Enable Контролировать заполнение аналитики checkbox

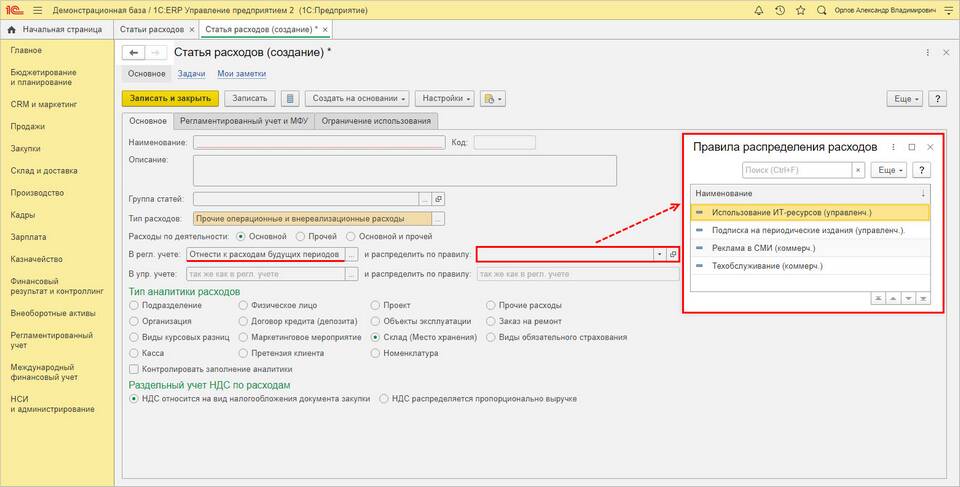click(x=133, y=369)
